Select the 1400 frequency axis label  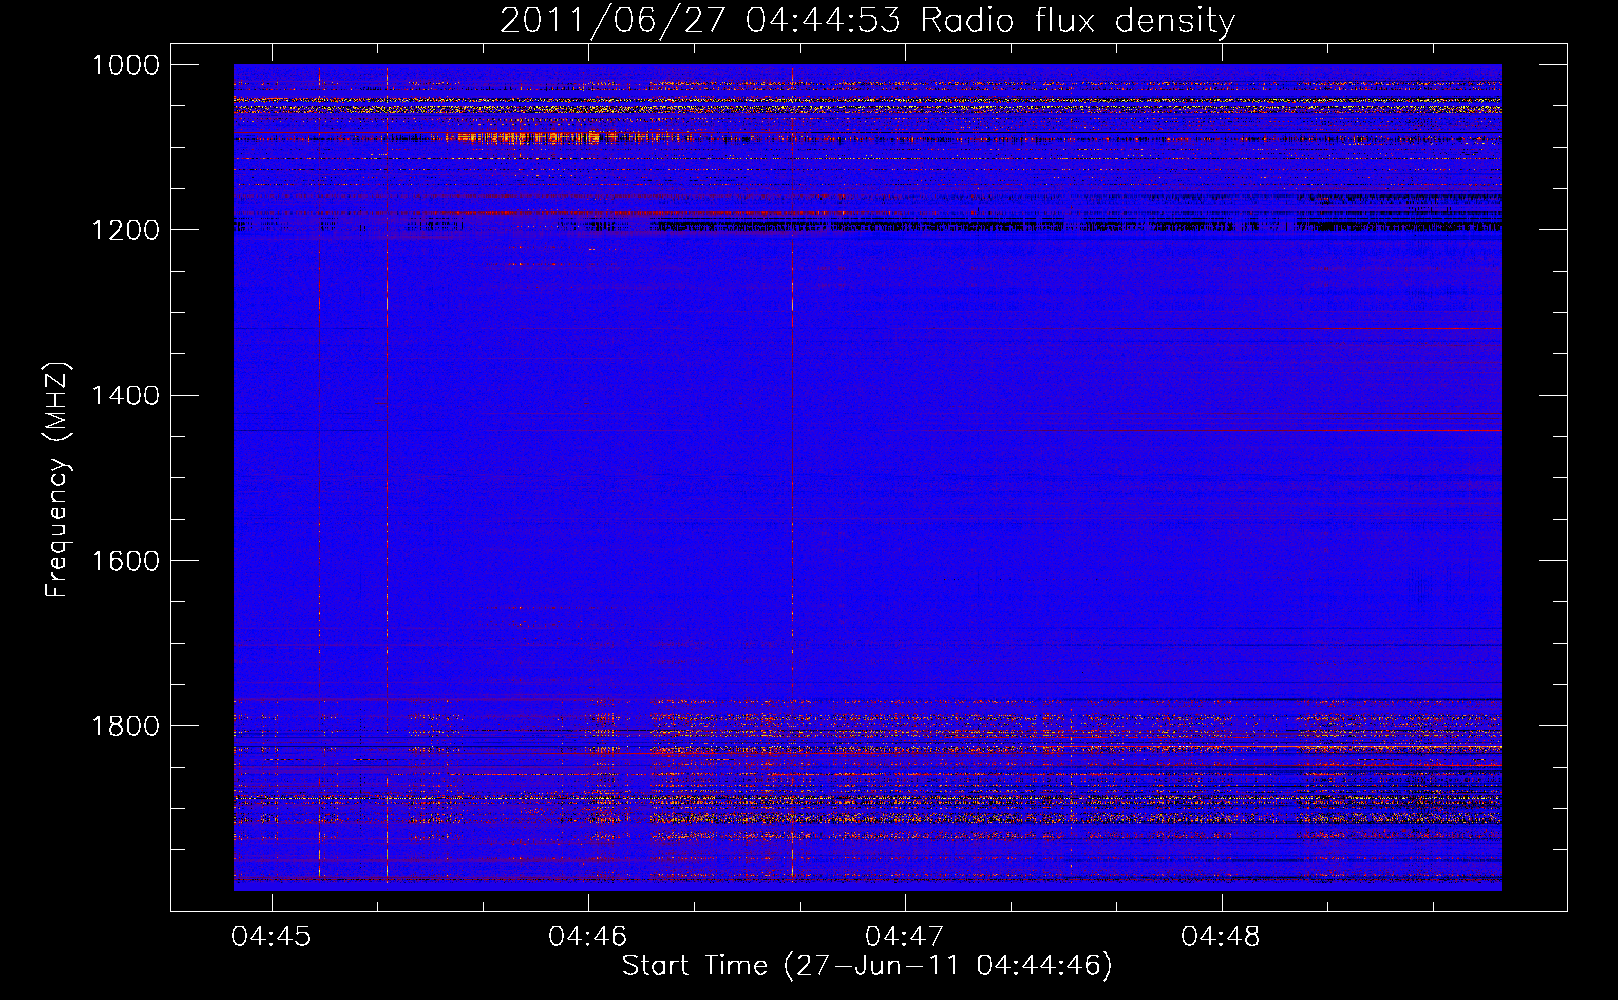pyautogui.click(x=126, y=395)
